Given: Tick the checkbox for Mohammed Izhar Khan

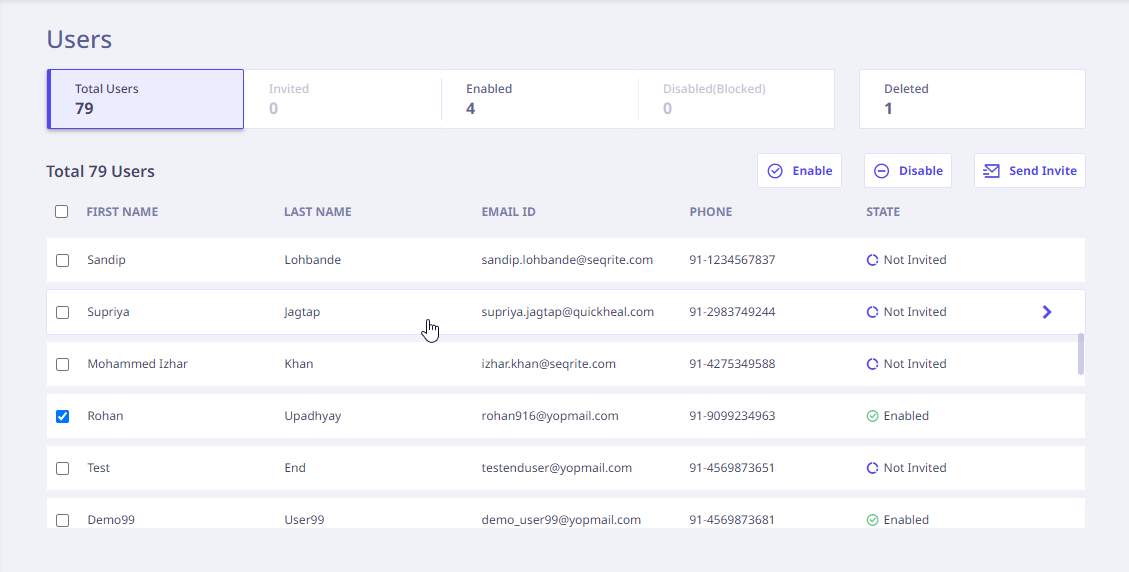Looking at the screenshot, I should pos(62,364).
